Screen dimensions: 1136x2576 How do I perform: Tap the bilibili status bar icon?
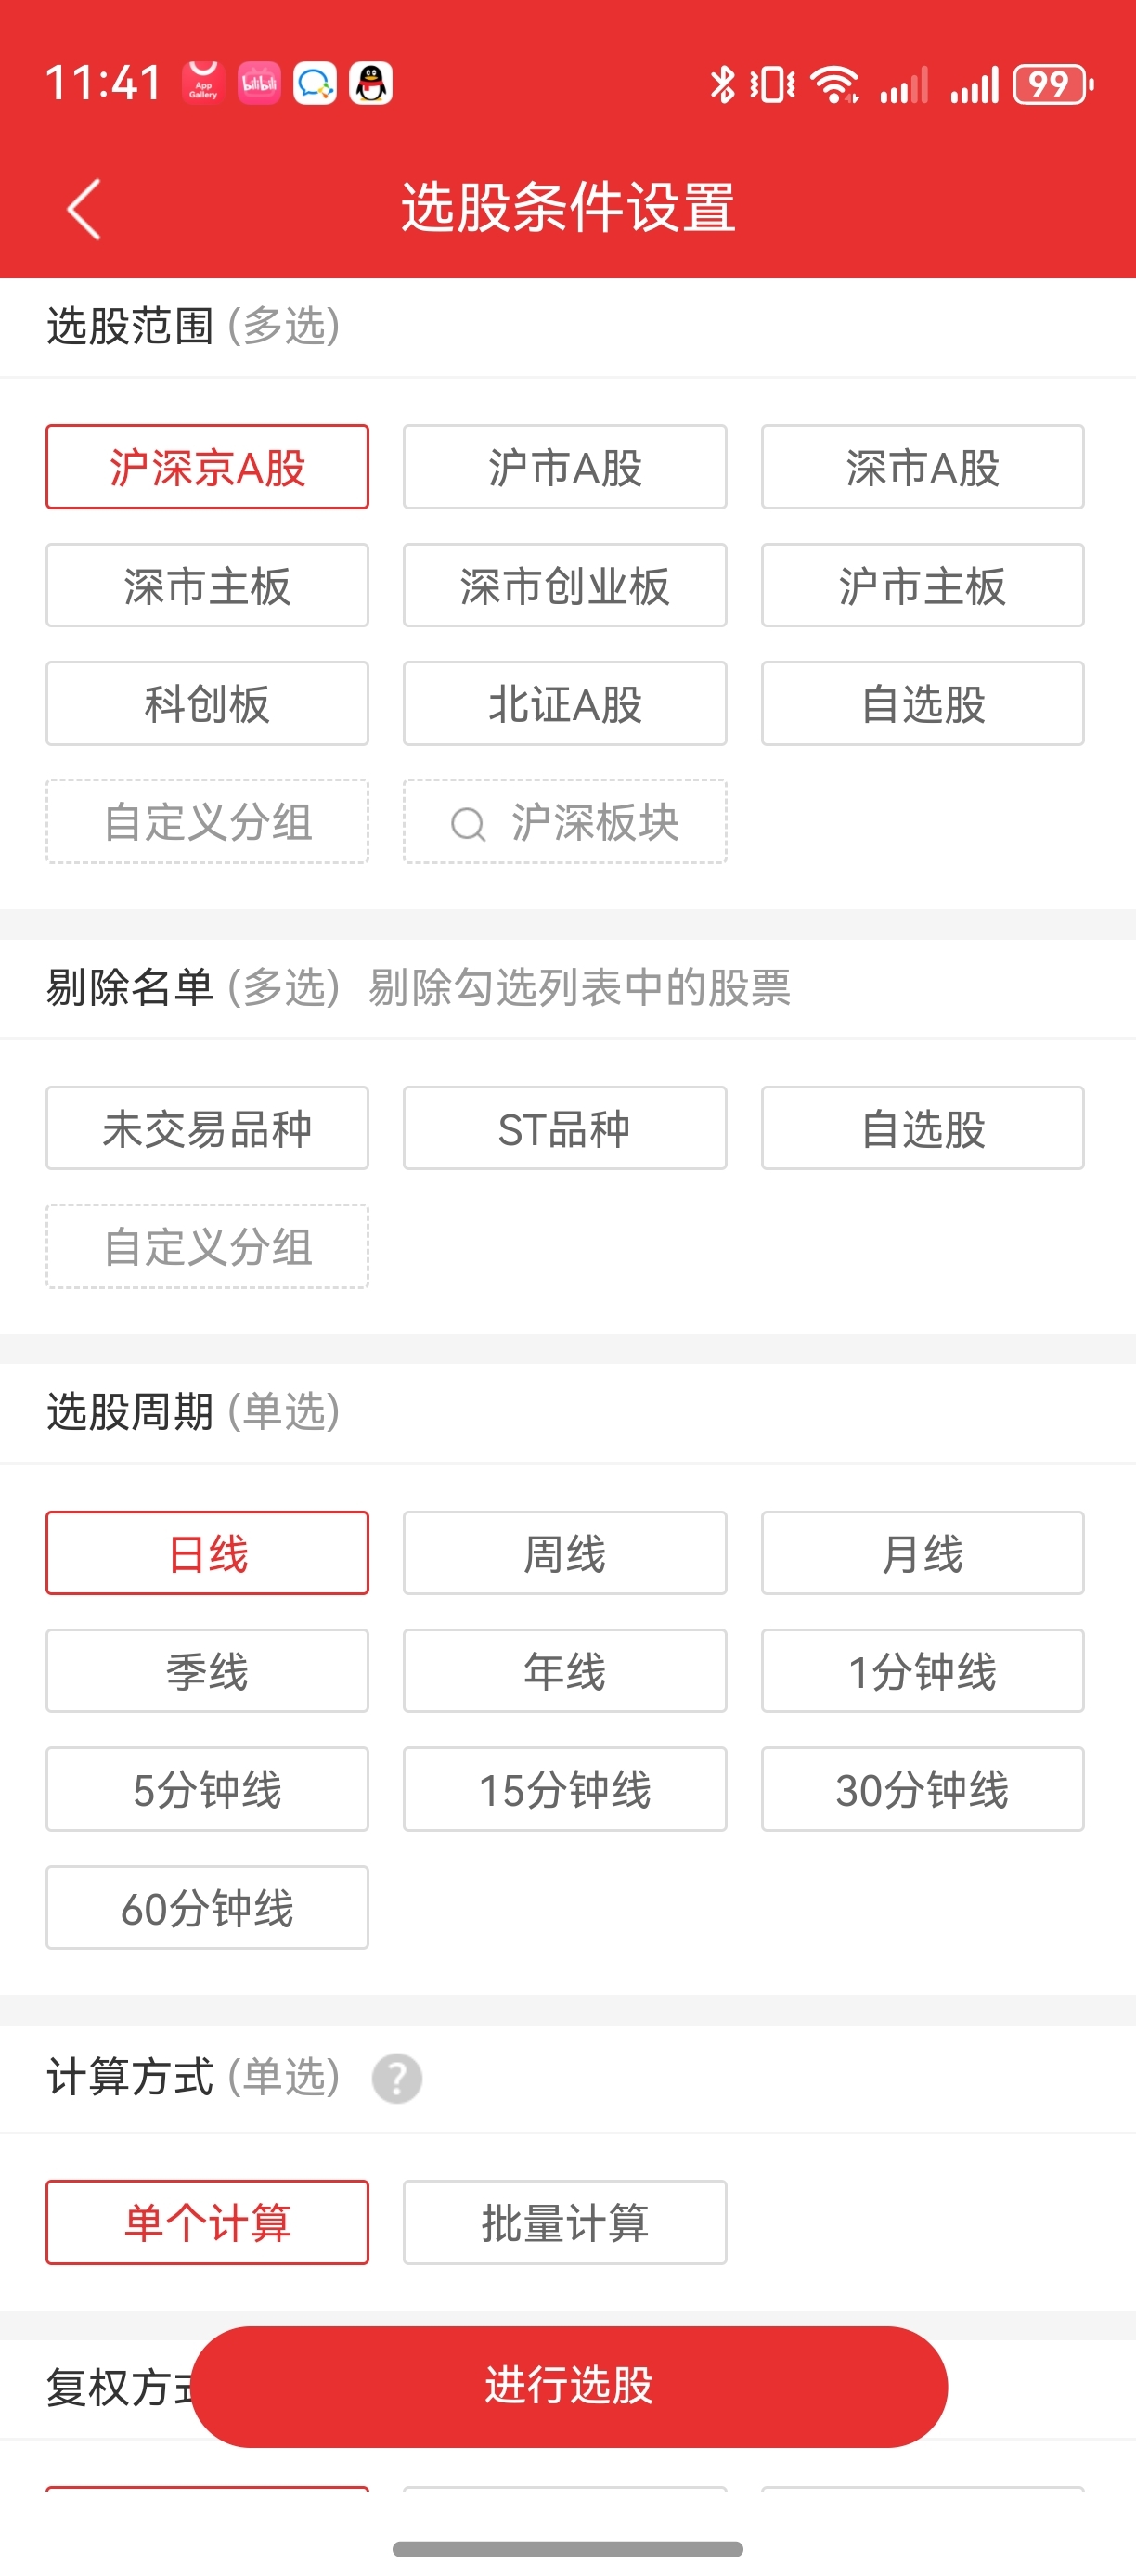tap(259, 83)
